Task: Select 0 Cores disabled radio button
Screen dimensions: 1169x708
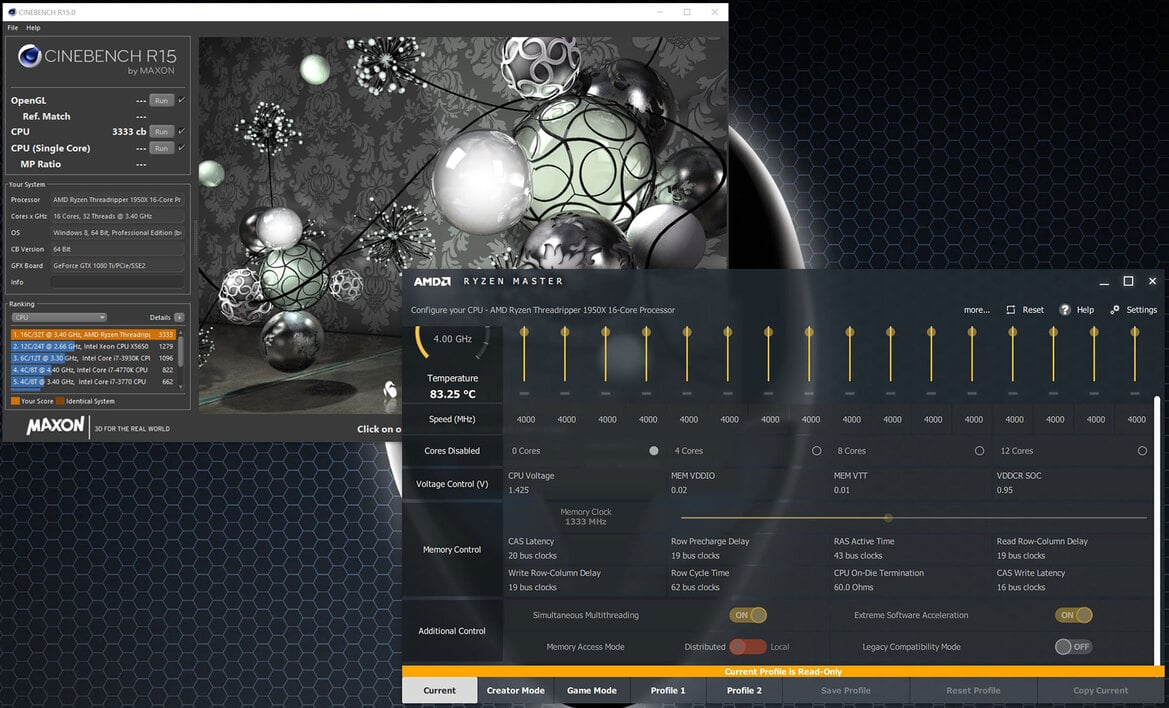Action: click(x=654, y=451)
